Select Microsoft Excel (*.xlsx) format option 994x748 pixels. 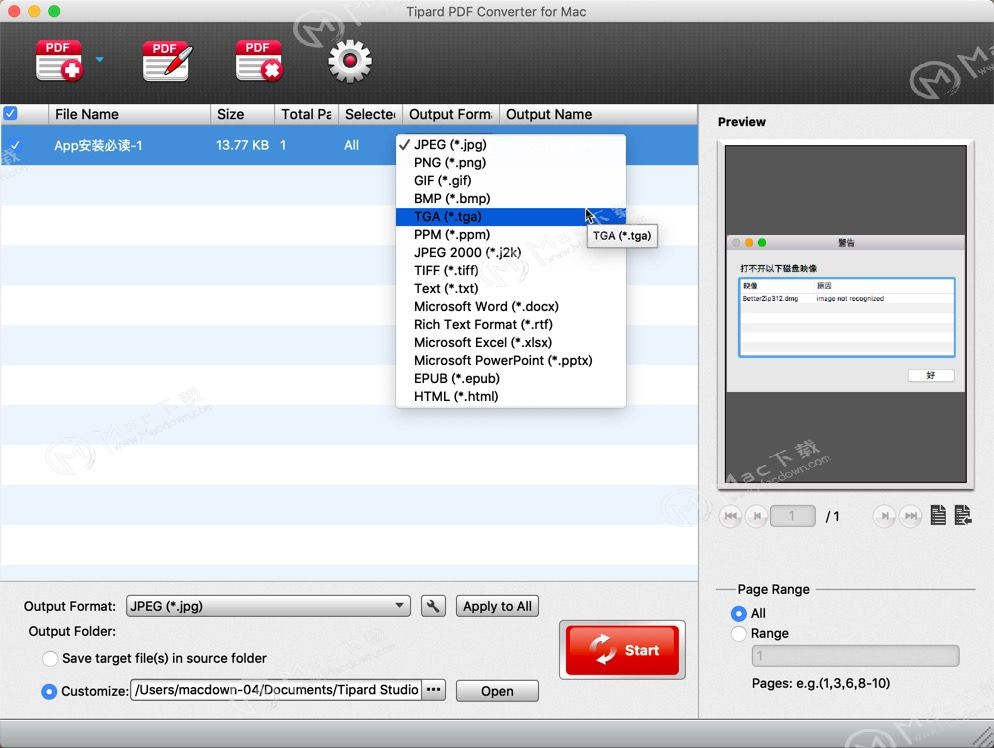point(510,342)
